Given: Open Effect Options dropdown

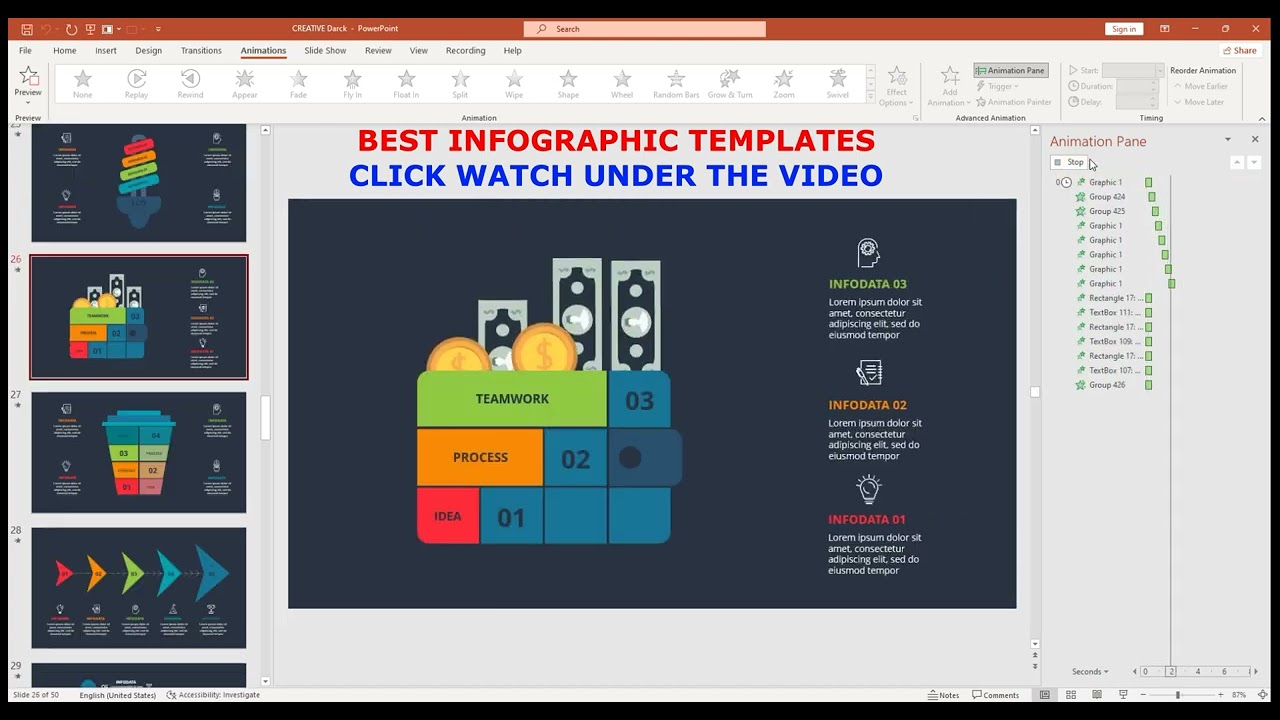Looking at the screenshot, I should click(x=897, y=87).
